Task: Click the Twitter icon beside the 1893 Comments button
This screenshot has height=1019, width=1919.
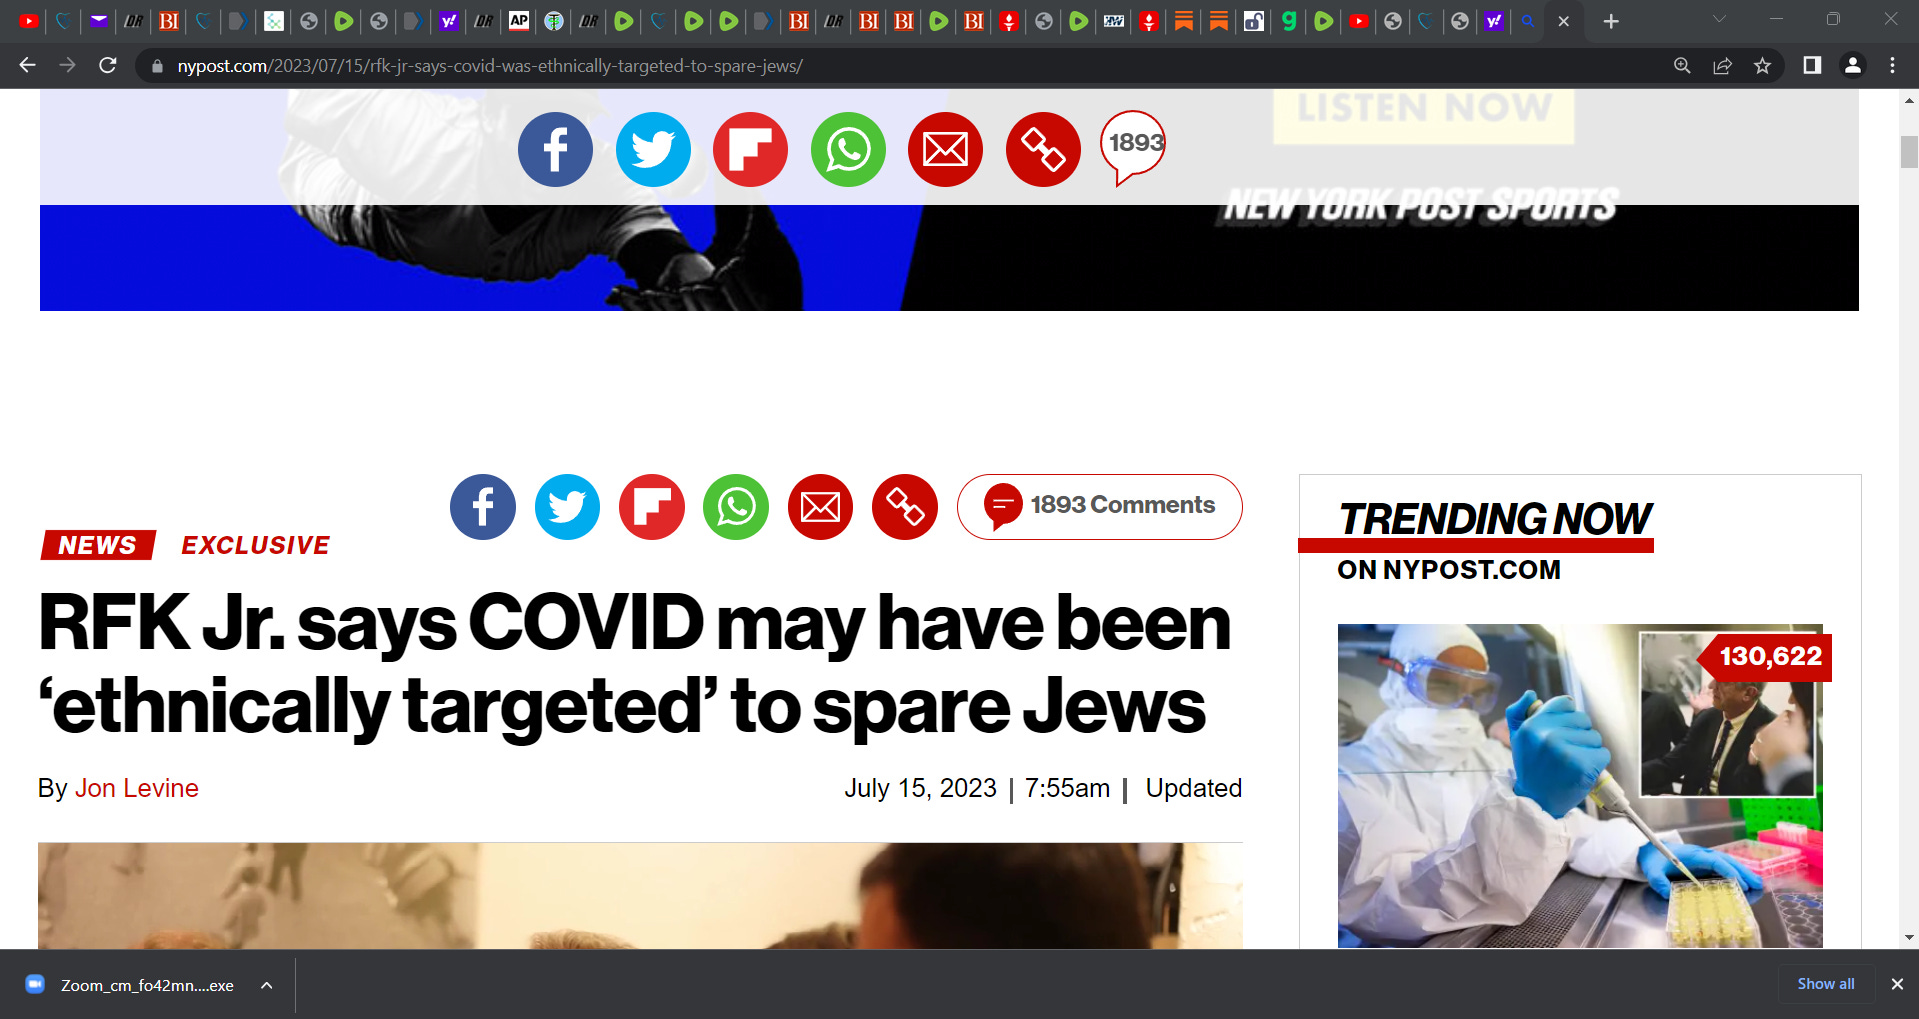Action: tap(567, 507)
